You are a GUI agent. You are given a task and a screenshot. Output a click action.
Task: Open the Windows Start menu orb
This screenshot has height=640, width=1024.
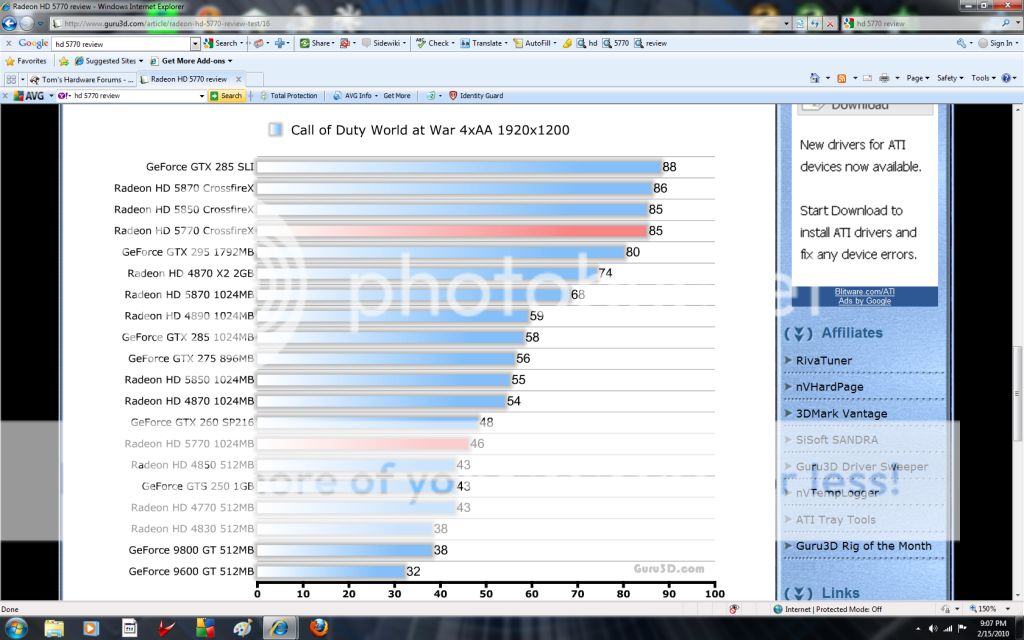click(16, 628)
